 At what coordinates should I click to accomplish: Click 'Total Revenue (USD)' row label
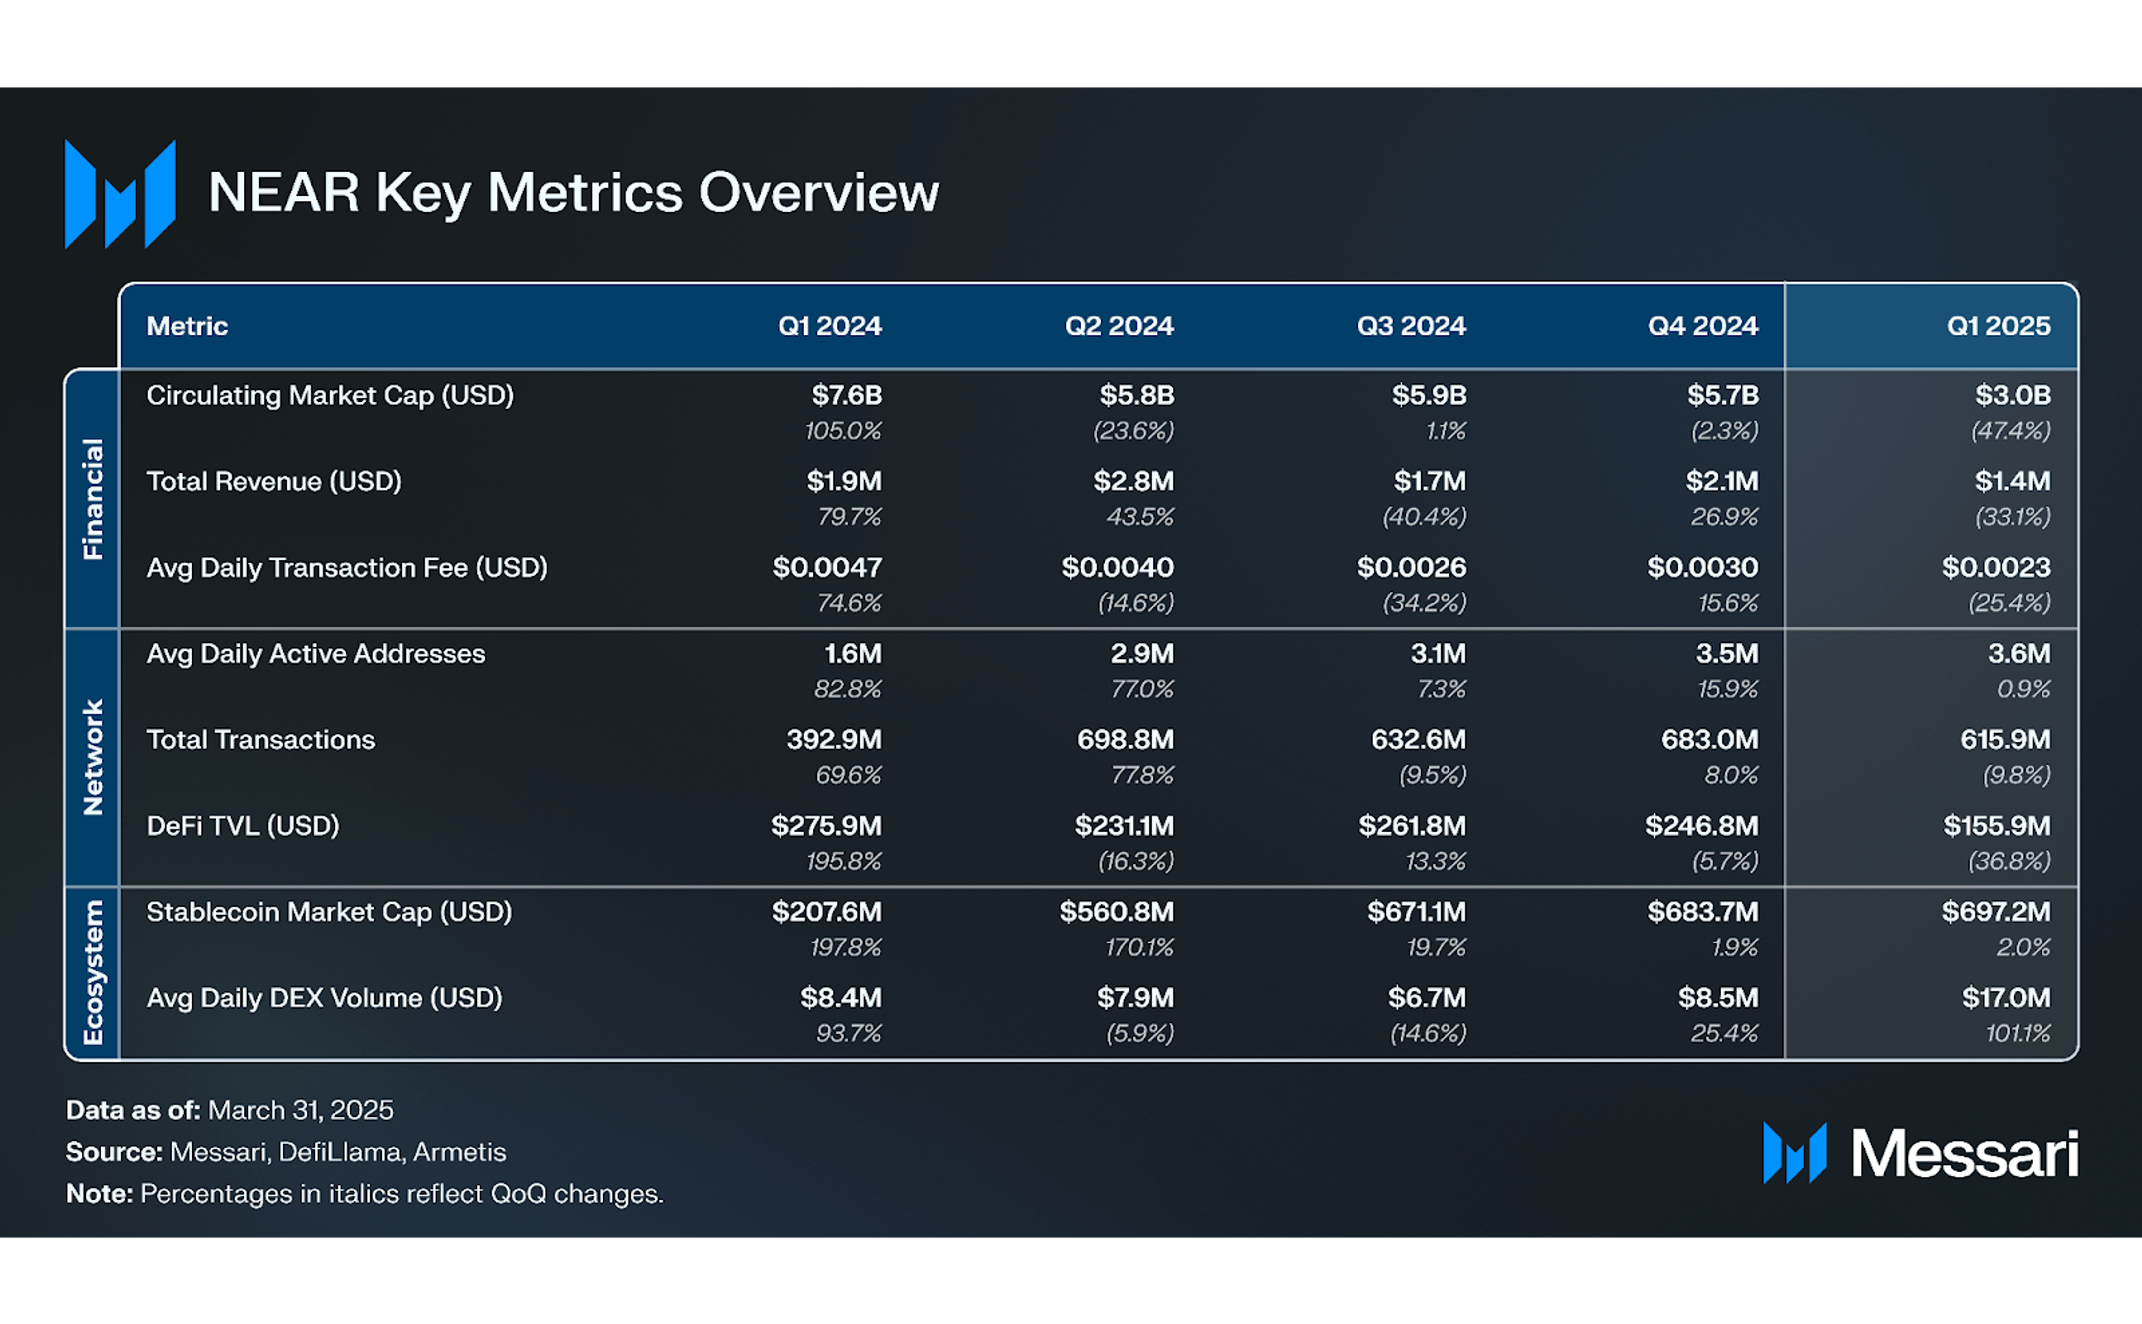coord(274,482)
